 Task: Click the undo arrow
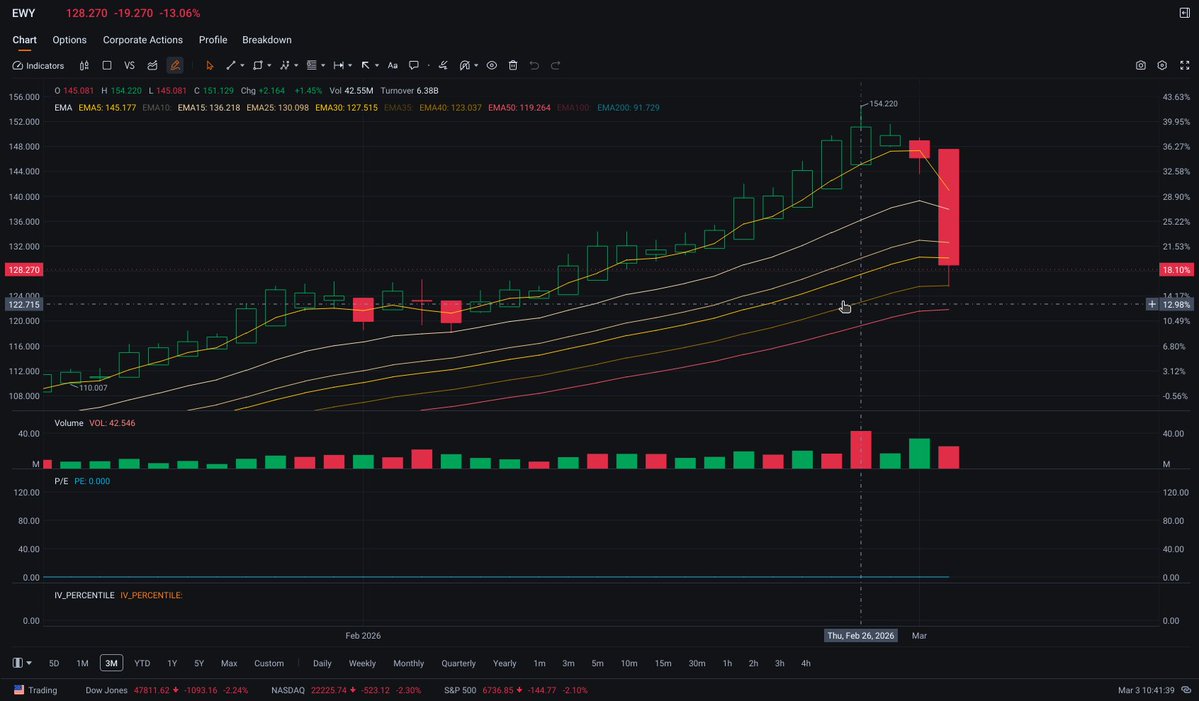(535, 66)
